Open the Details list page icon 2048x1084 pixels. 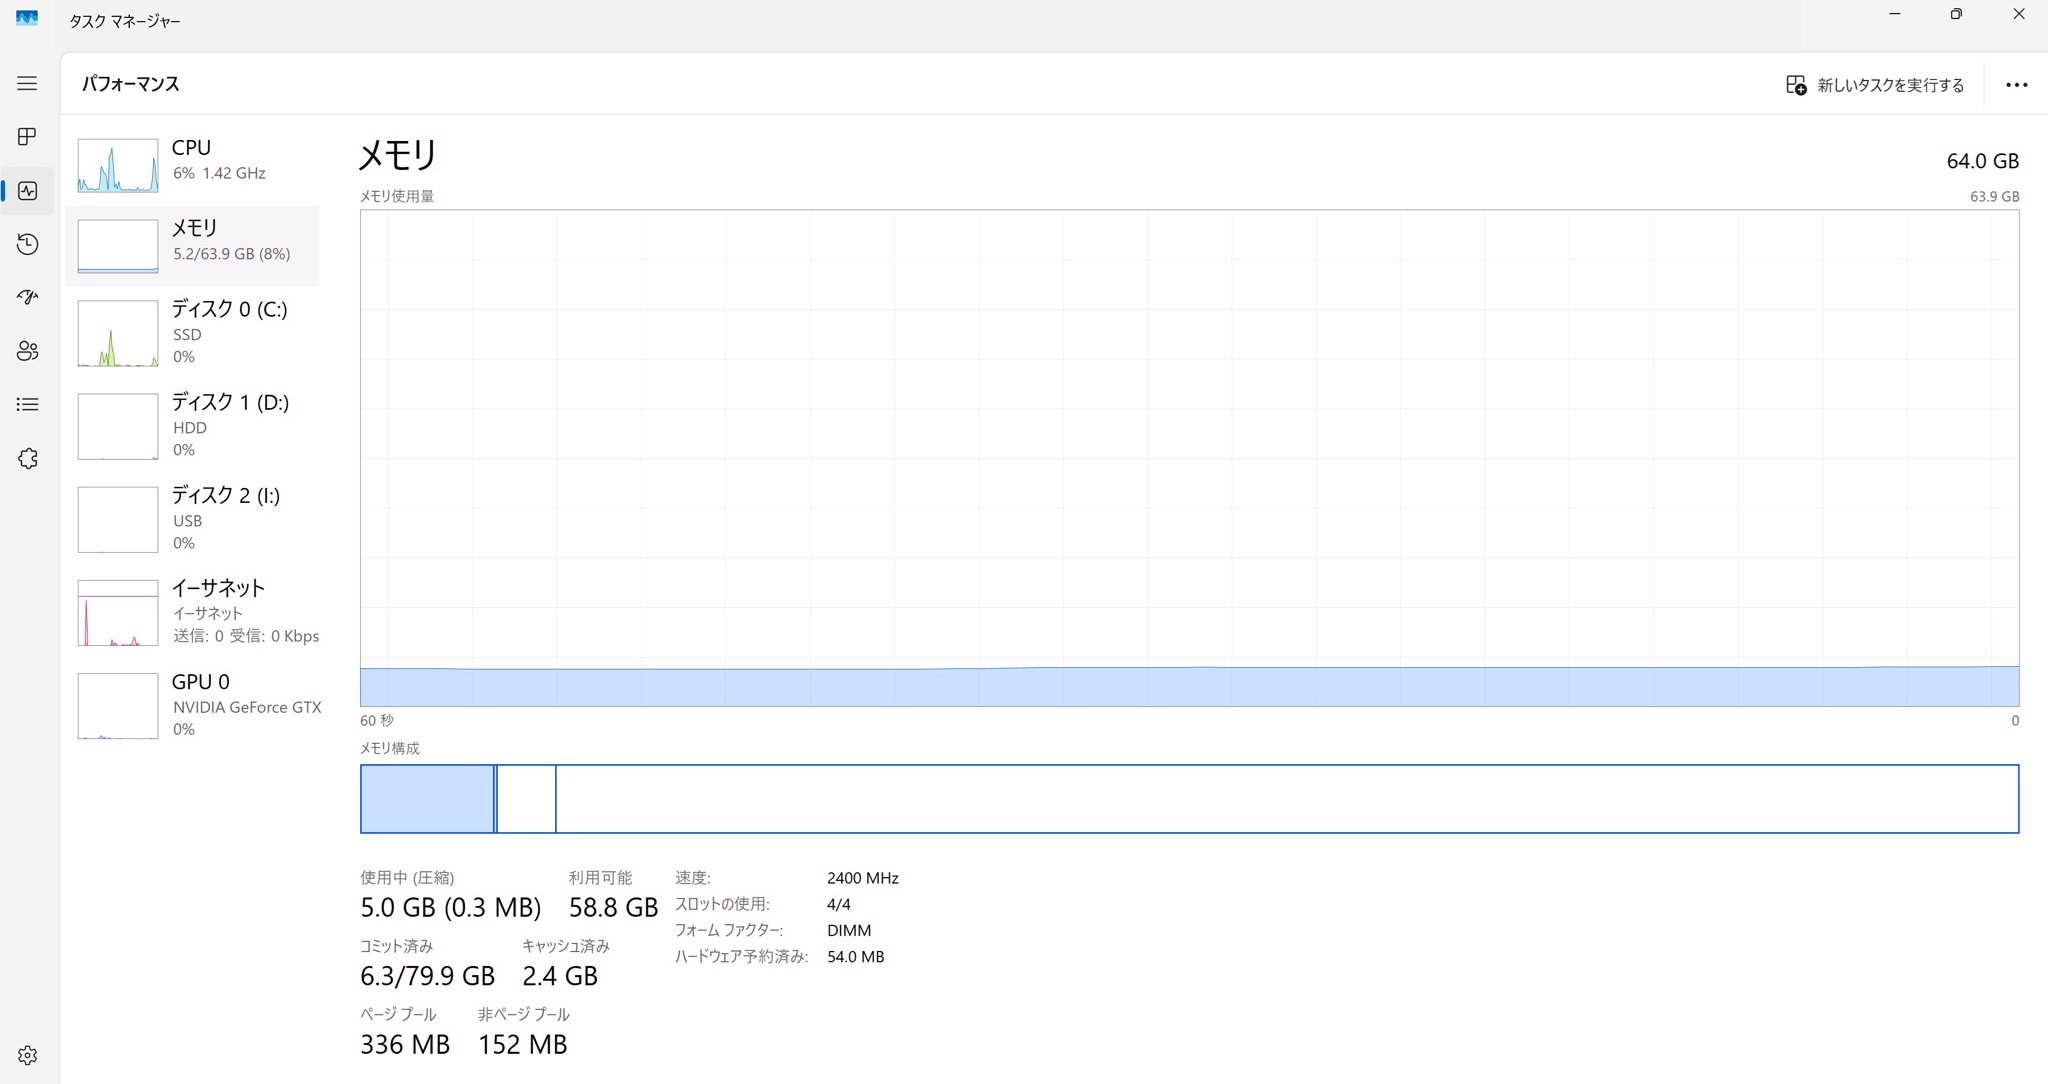pyautogui.click(x=27, y=404)
